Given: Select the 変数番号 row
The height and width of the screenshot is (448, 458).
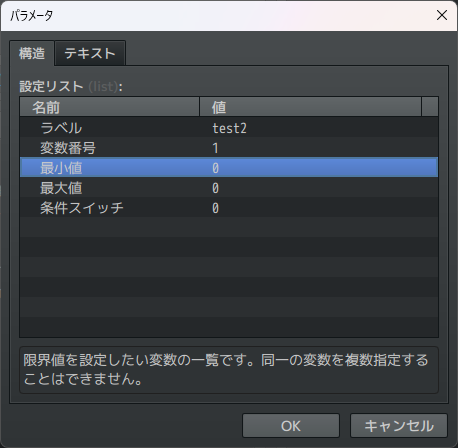Looking at the screenshot, I should 229,147.
